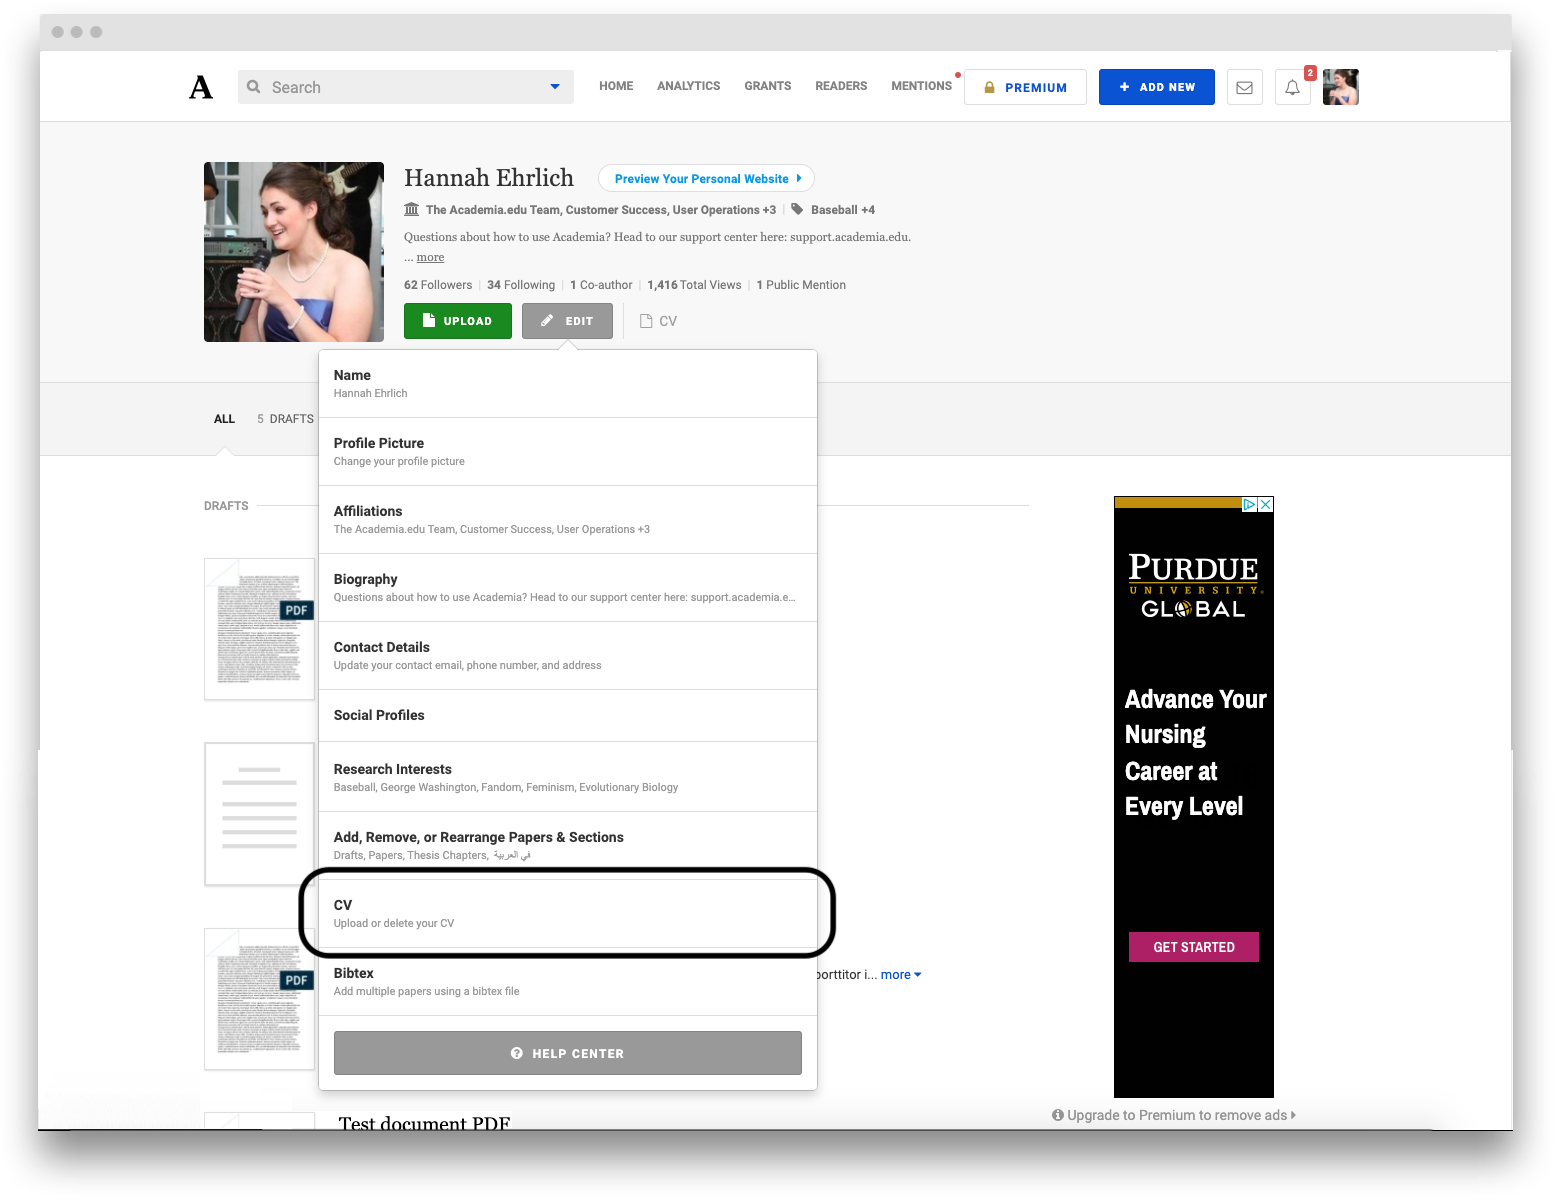View the 62 Followers list
The width and height of the screenshot is (1555, 1197).
tap(438, 285)
